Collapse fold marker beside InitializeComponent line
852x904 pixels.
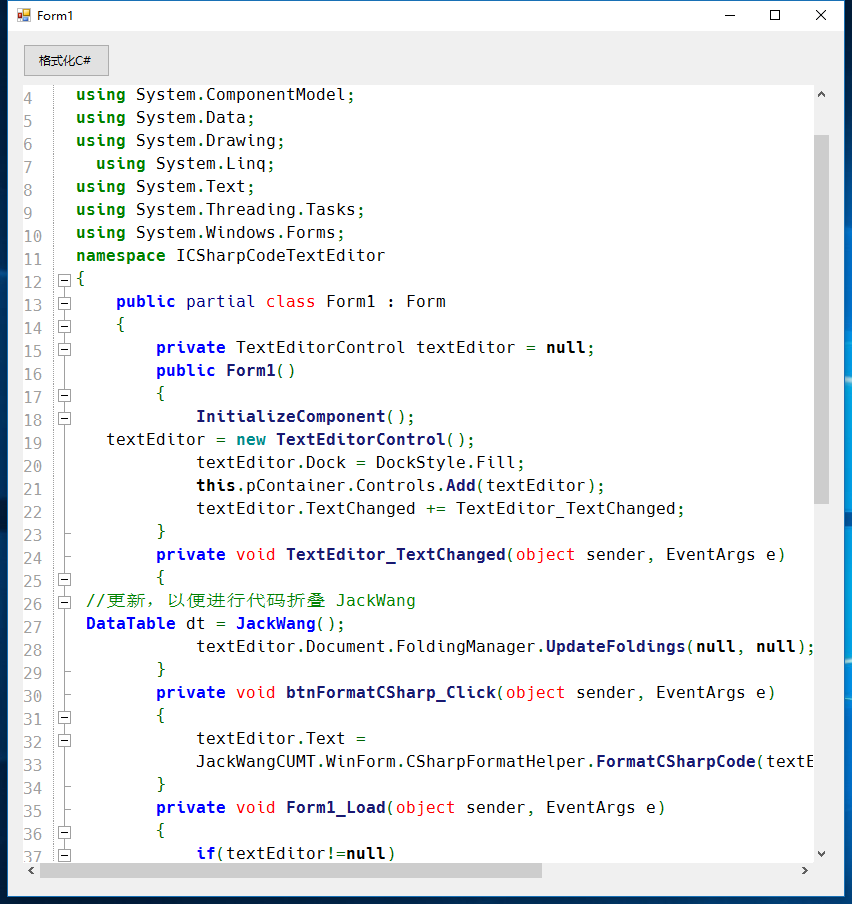tap(63, 418)
